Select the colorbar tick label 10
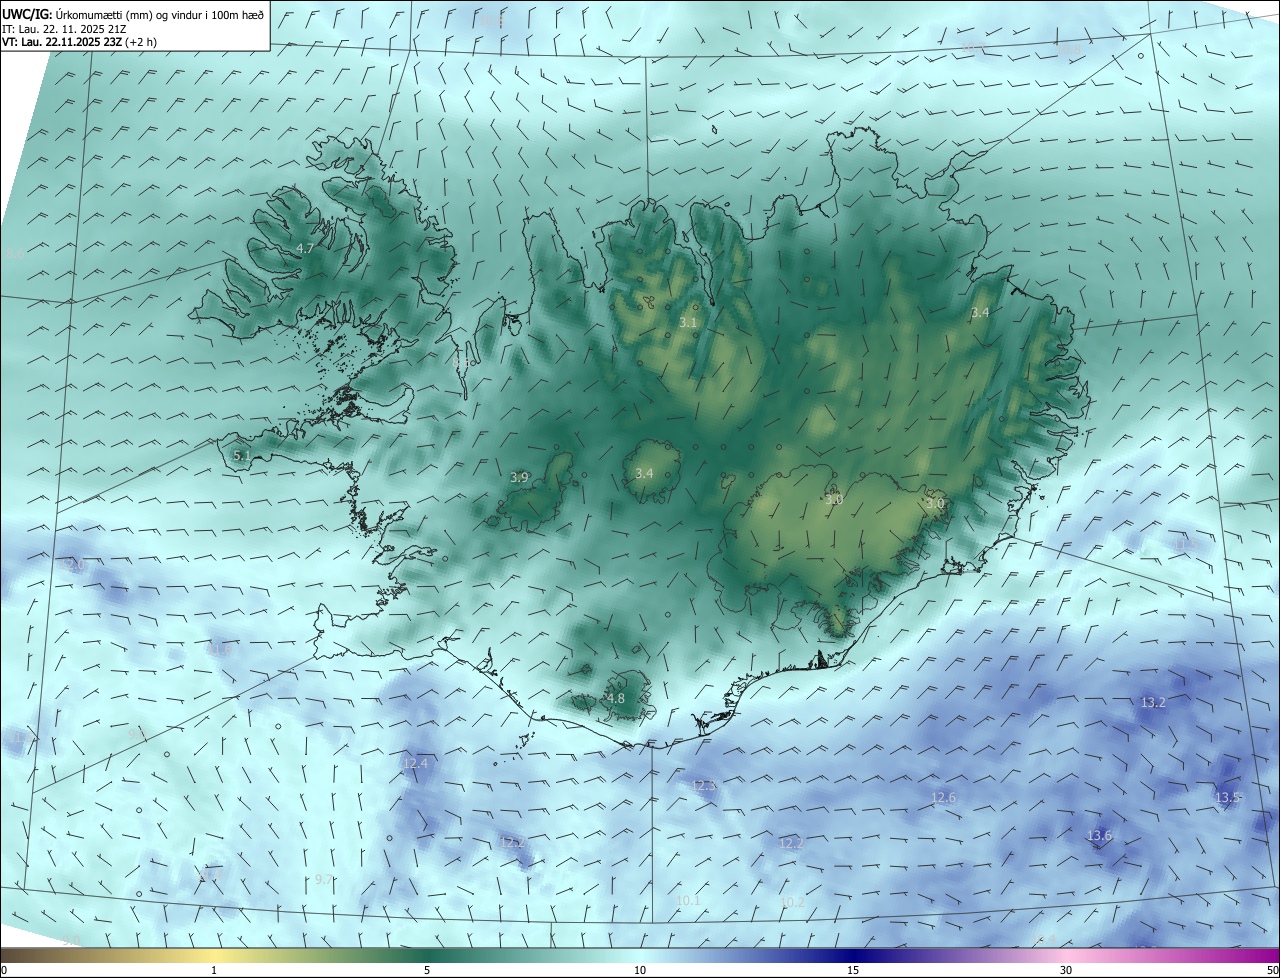Screen dimensions: 1280x978 640,971
